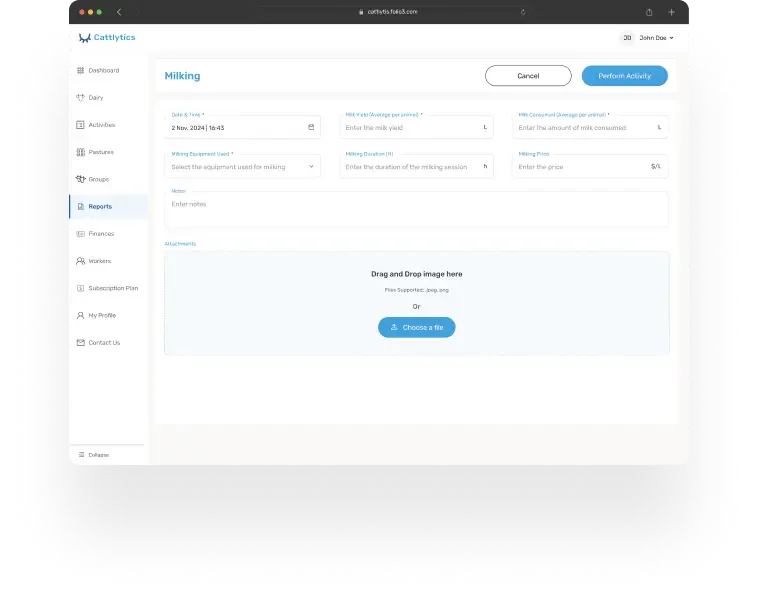Open the Activities menu item
Screen dimensions: 758x602
click(108, 125)
